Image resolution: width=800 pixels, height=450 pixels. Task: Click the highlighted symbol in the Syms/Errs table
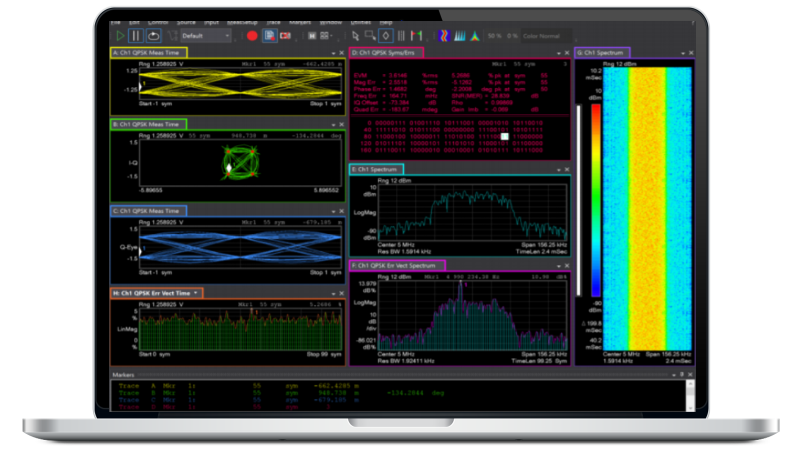(x=505, y=136)
